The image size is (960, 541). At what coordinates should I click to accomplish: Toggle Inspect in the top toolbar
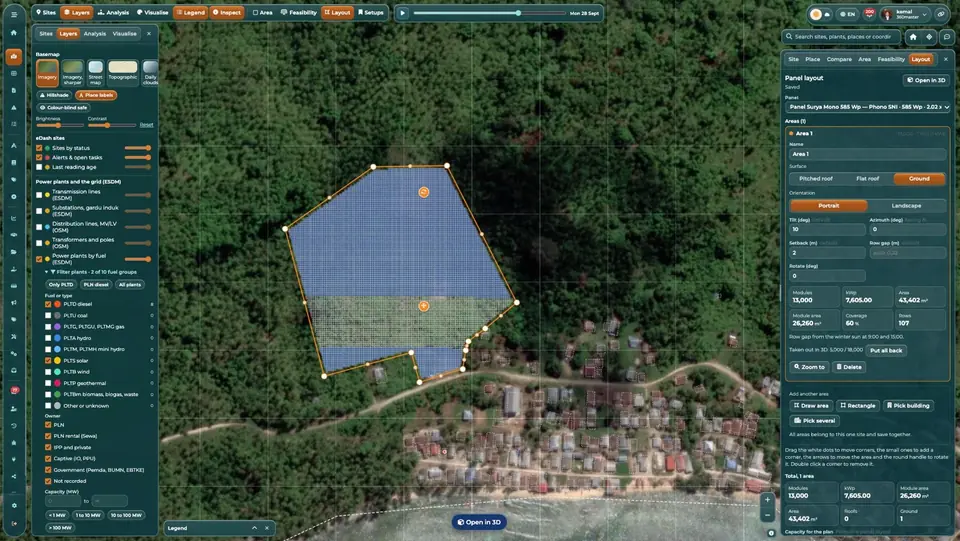pos(227,12)
